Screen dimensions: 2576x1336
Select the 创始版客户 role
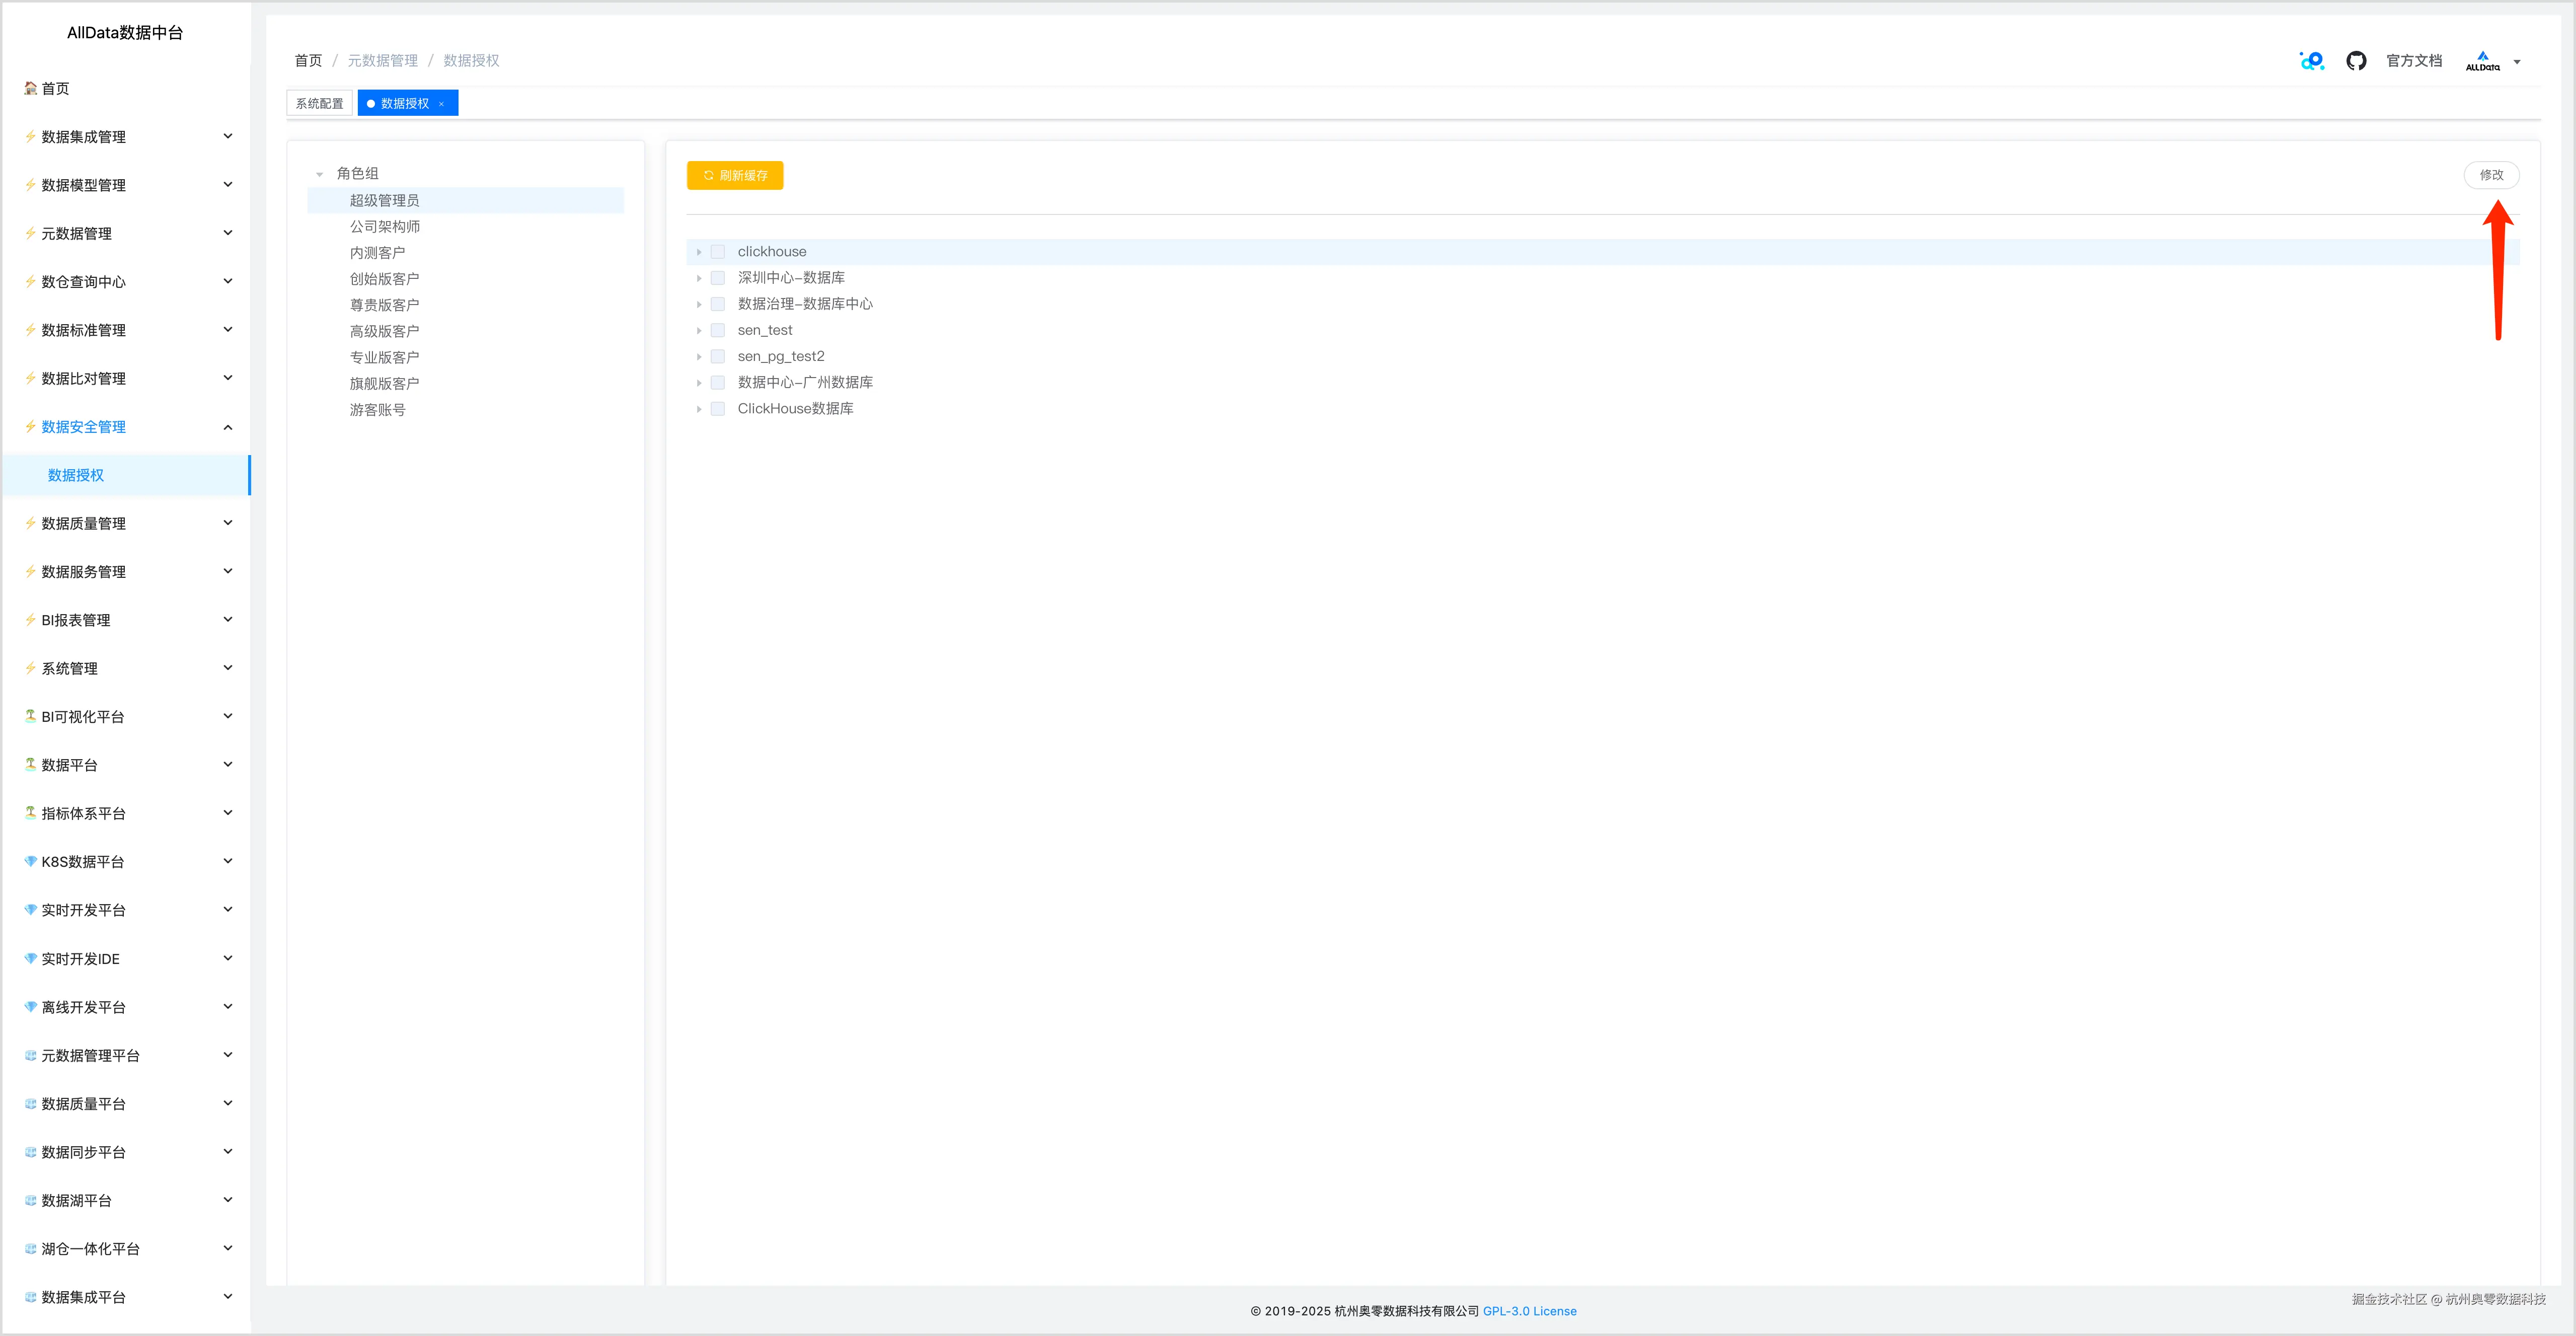pos(466,278)
